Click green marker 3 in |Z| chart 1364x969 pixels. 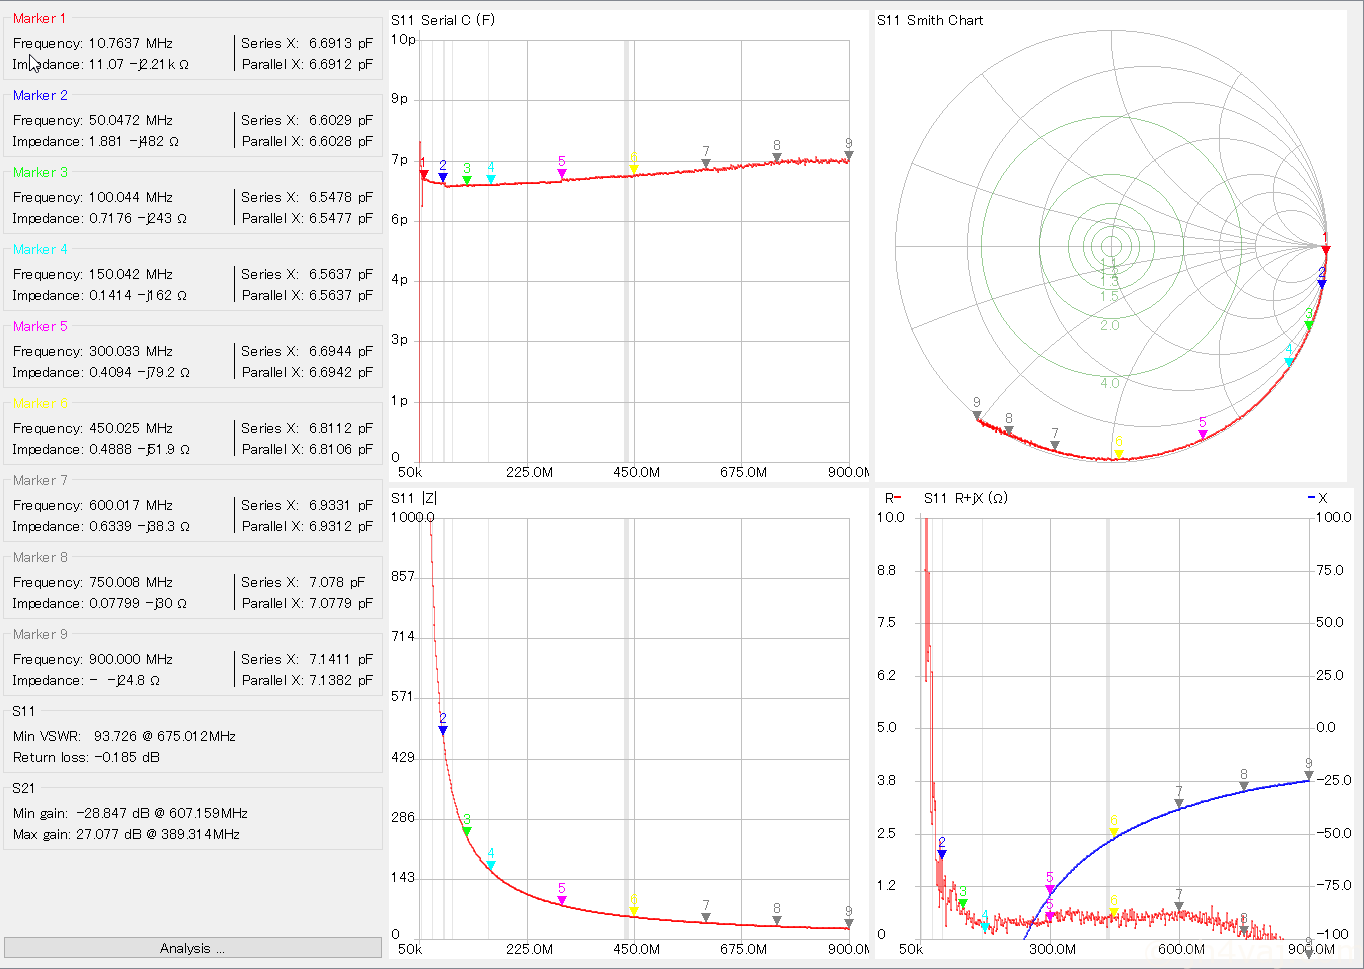(x=467, y=831)
